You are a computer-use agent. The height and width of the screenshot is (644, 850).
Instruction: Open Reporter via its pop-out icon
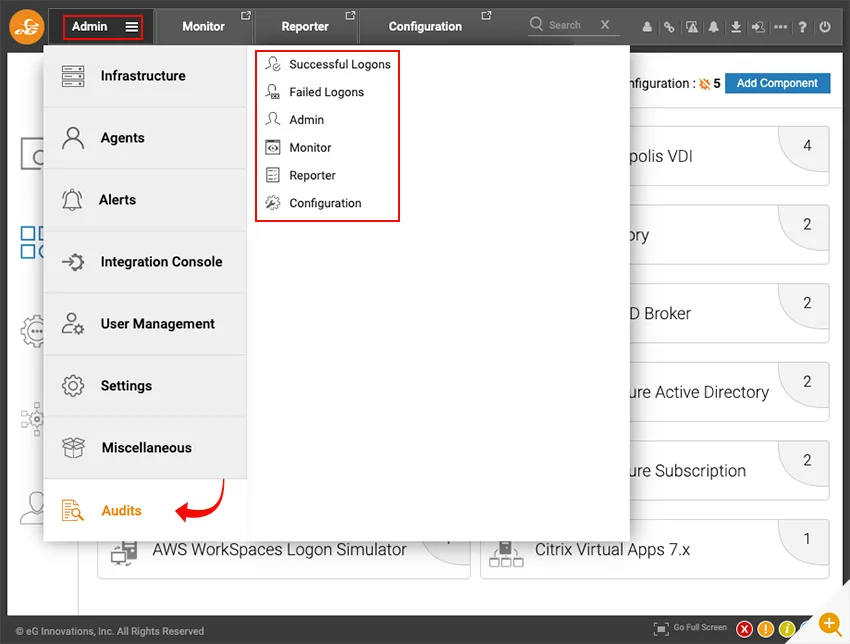350,16
